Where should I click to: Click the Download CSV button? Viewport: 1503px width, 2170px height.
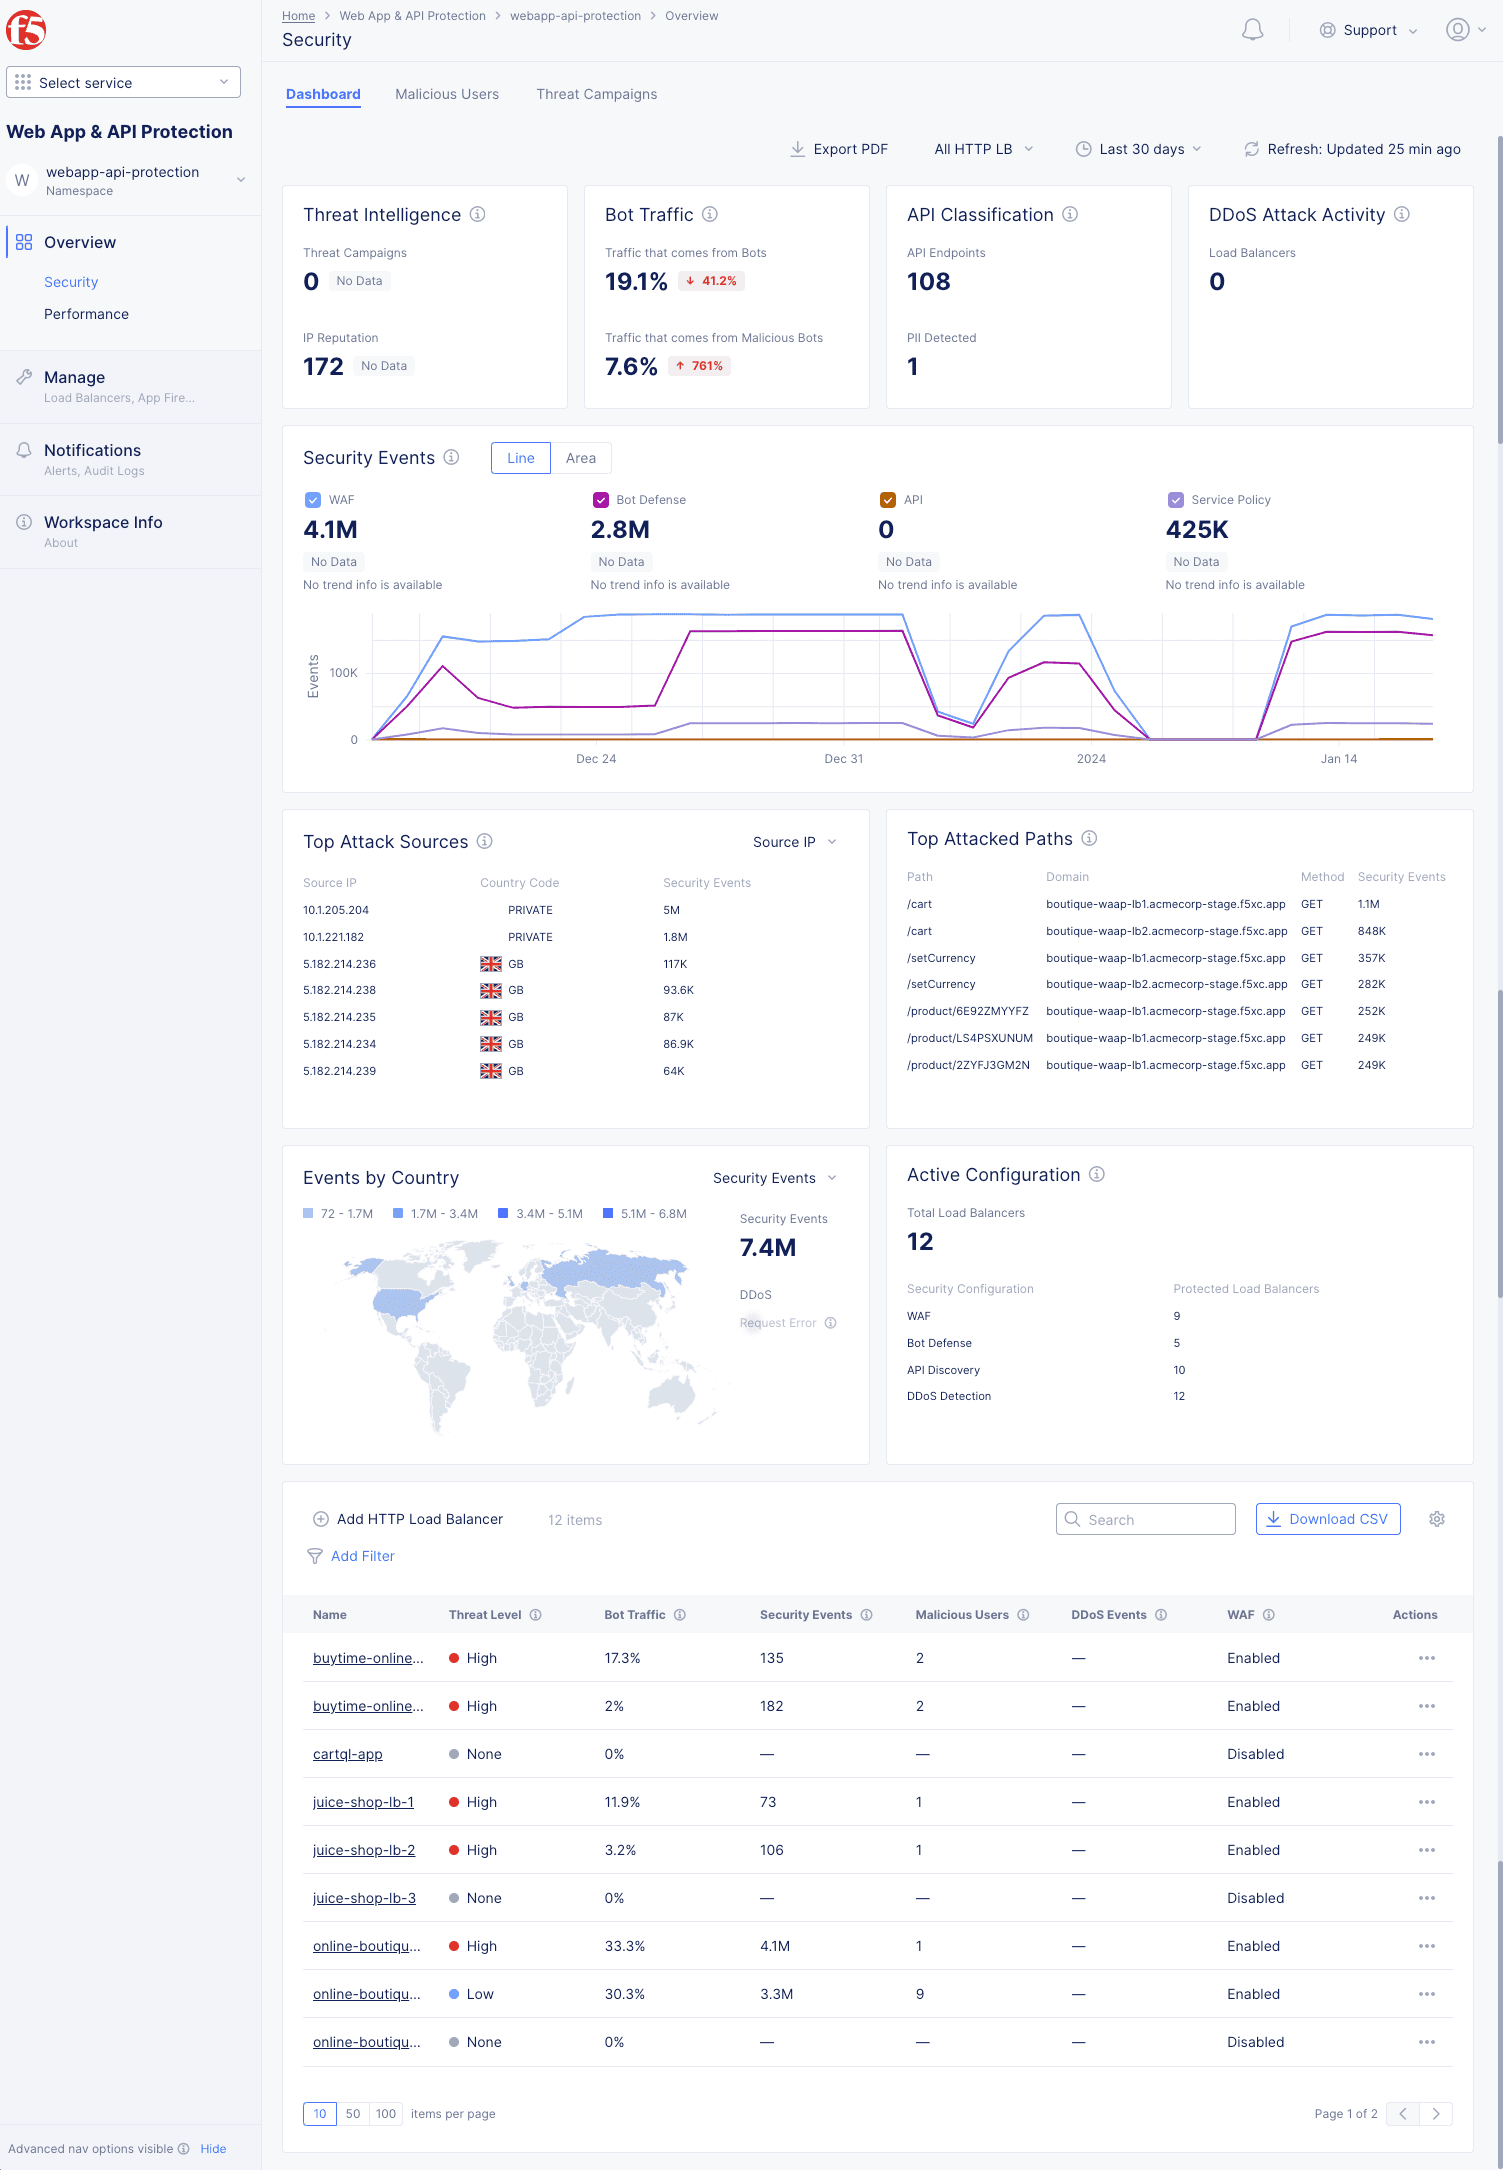point(1327,1519)
